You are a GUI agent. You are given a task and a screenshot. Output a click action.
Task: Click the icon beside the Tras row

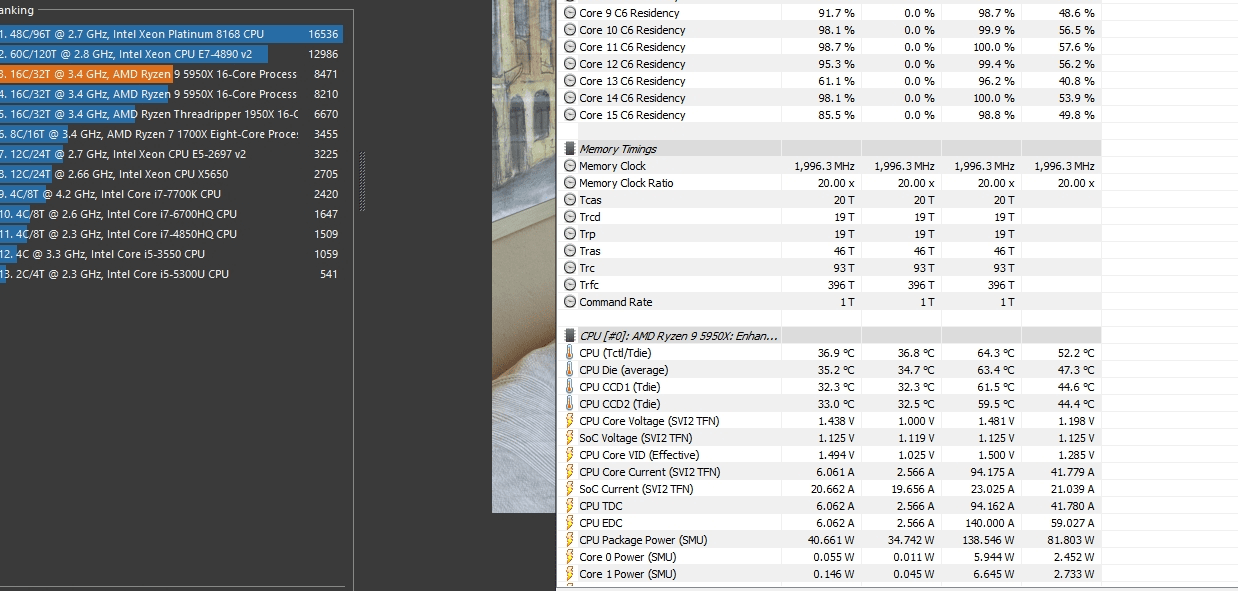pos(570,251)
